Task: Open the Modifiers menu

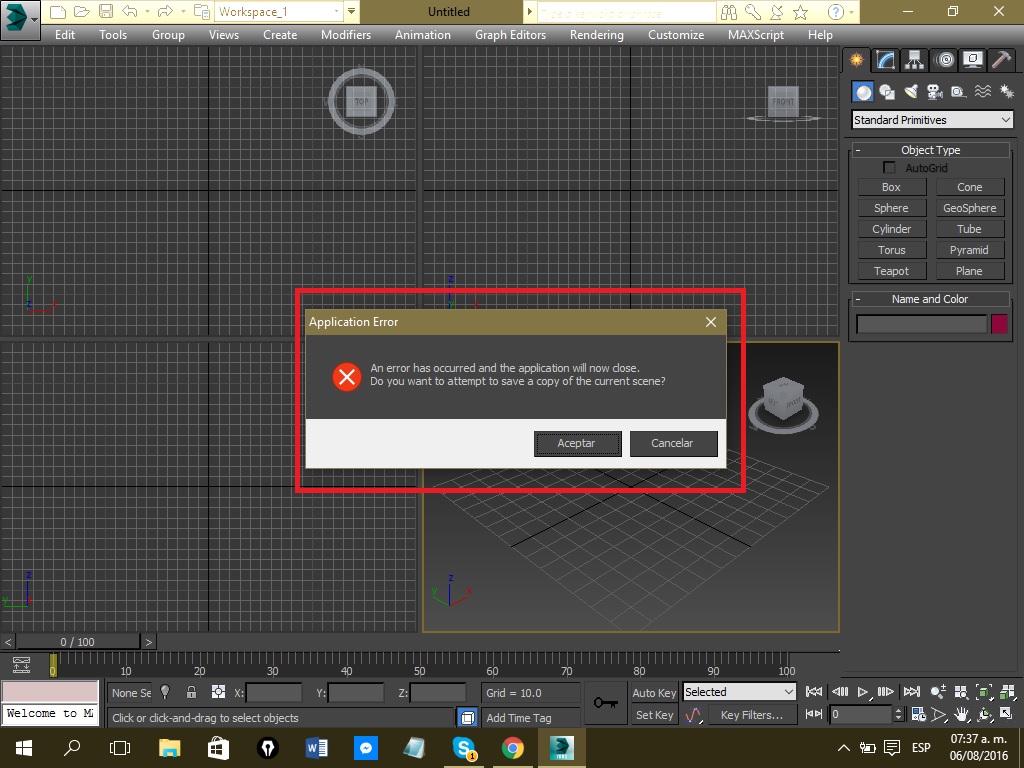Action: coord(345,35)
